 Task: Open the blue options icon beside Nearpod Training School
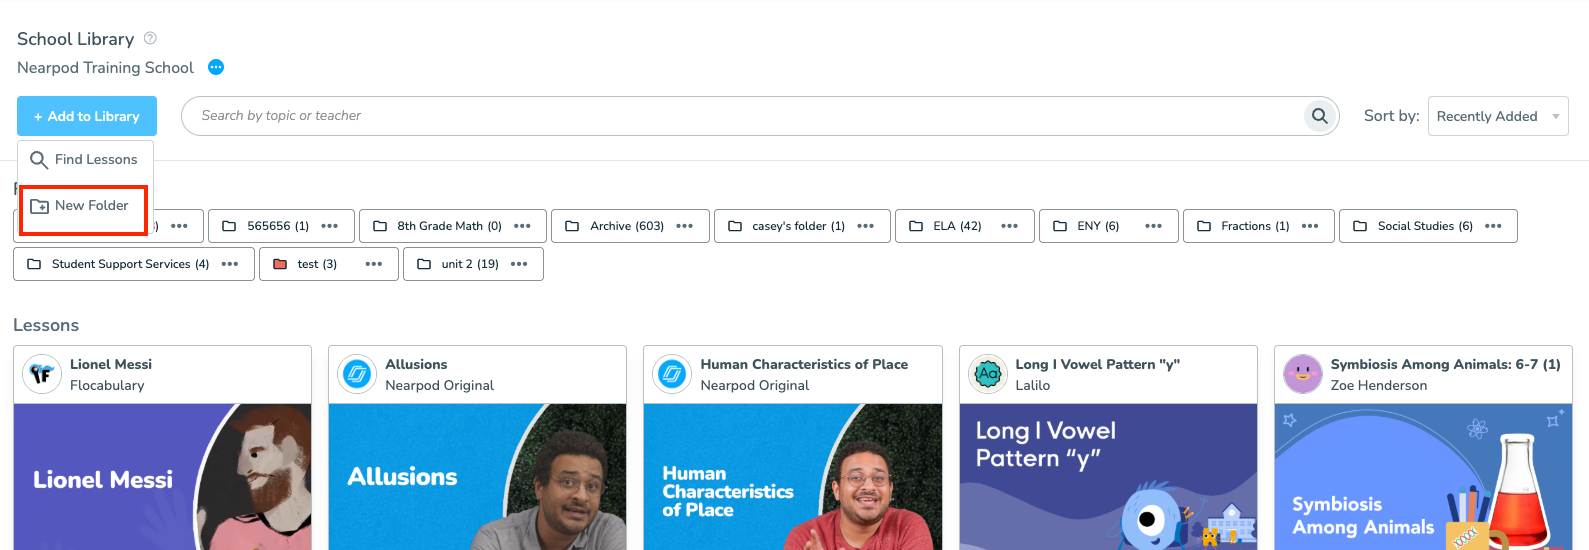tap(216, 67)
